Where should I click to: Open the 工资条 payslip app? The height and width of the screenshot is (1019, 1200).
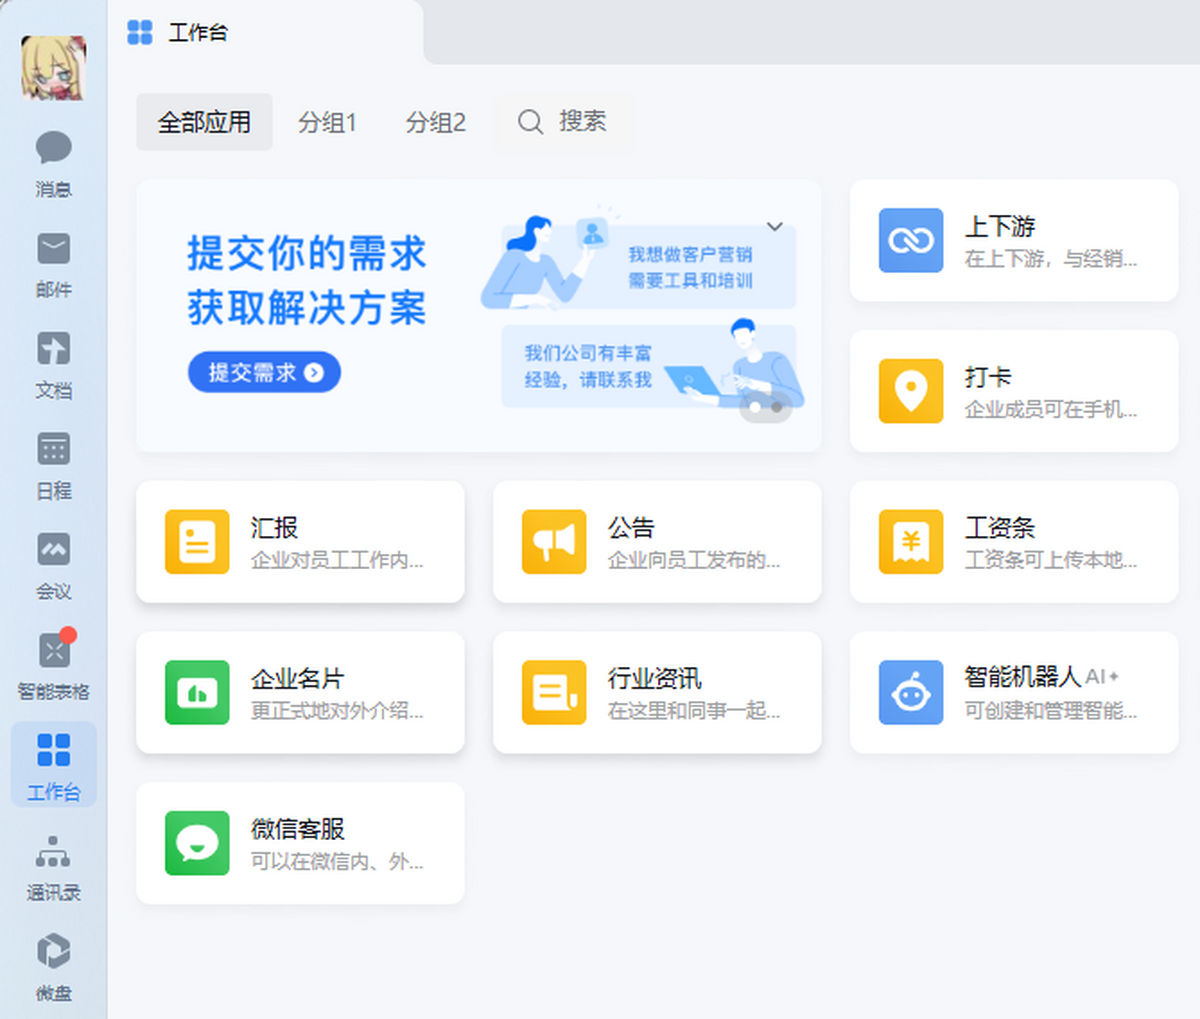point(1013,542)
